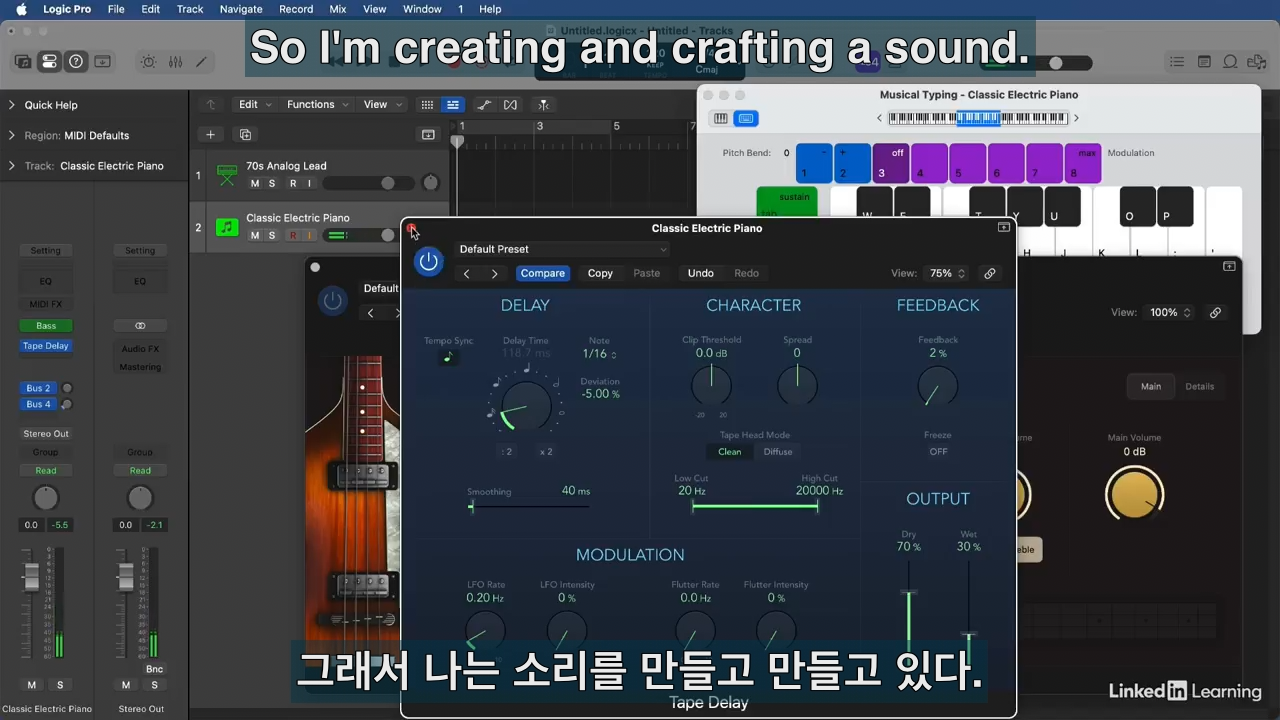Open Smart Controls dial icon
The width and height of the screenshot is (1280, 720).
148,62
